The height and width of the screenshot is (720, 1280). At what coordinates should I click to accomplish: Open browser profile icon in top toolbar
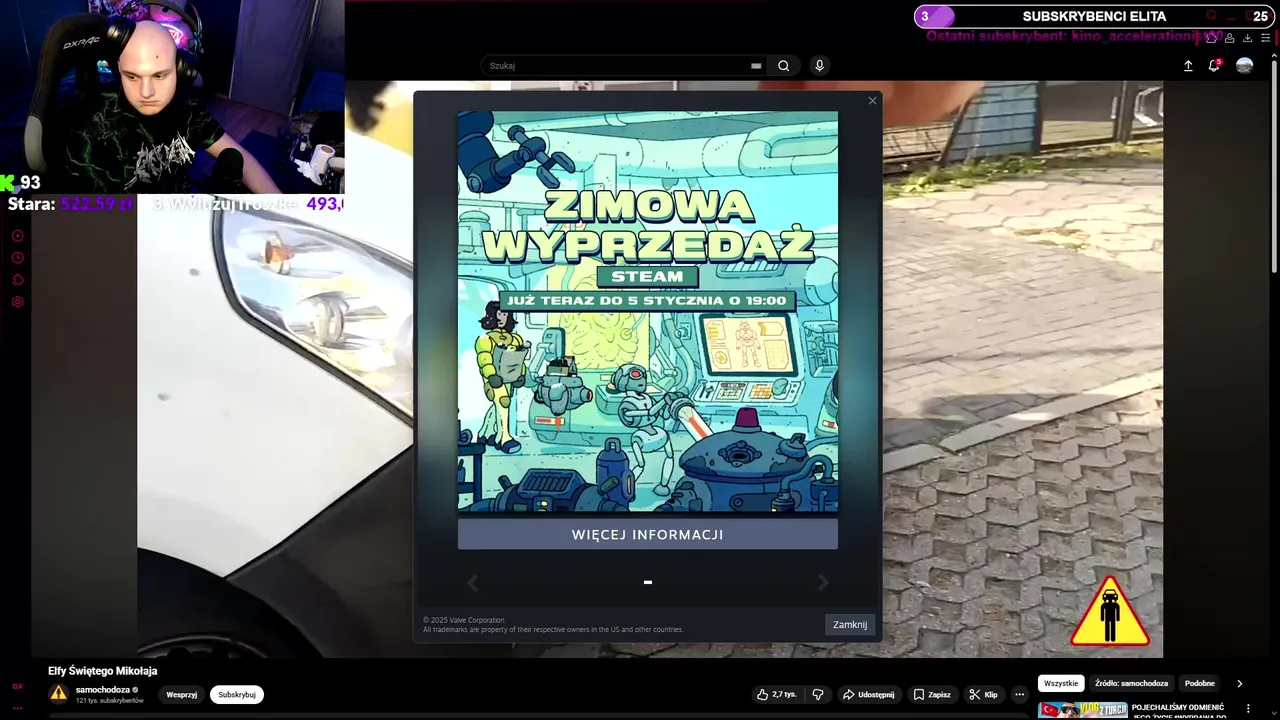(x=1229, y=38)
